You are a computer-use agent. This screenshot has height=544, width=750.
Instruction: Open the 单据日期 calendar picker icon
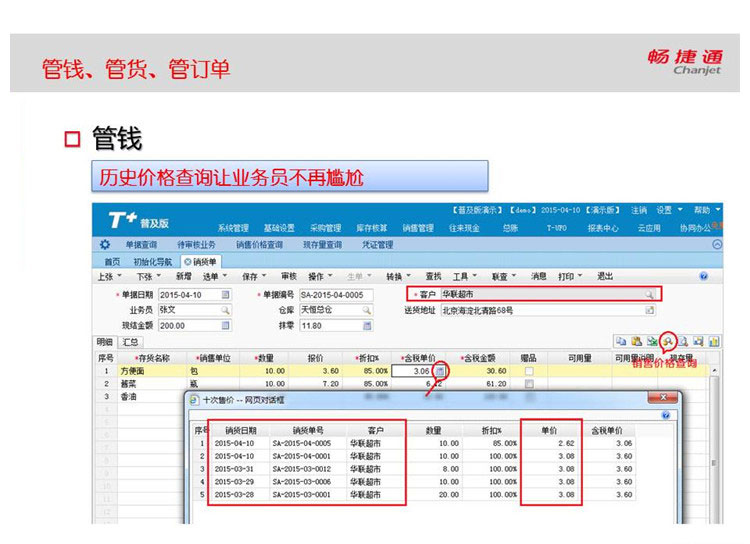coord(225,295)
